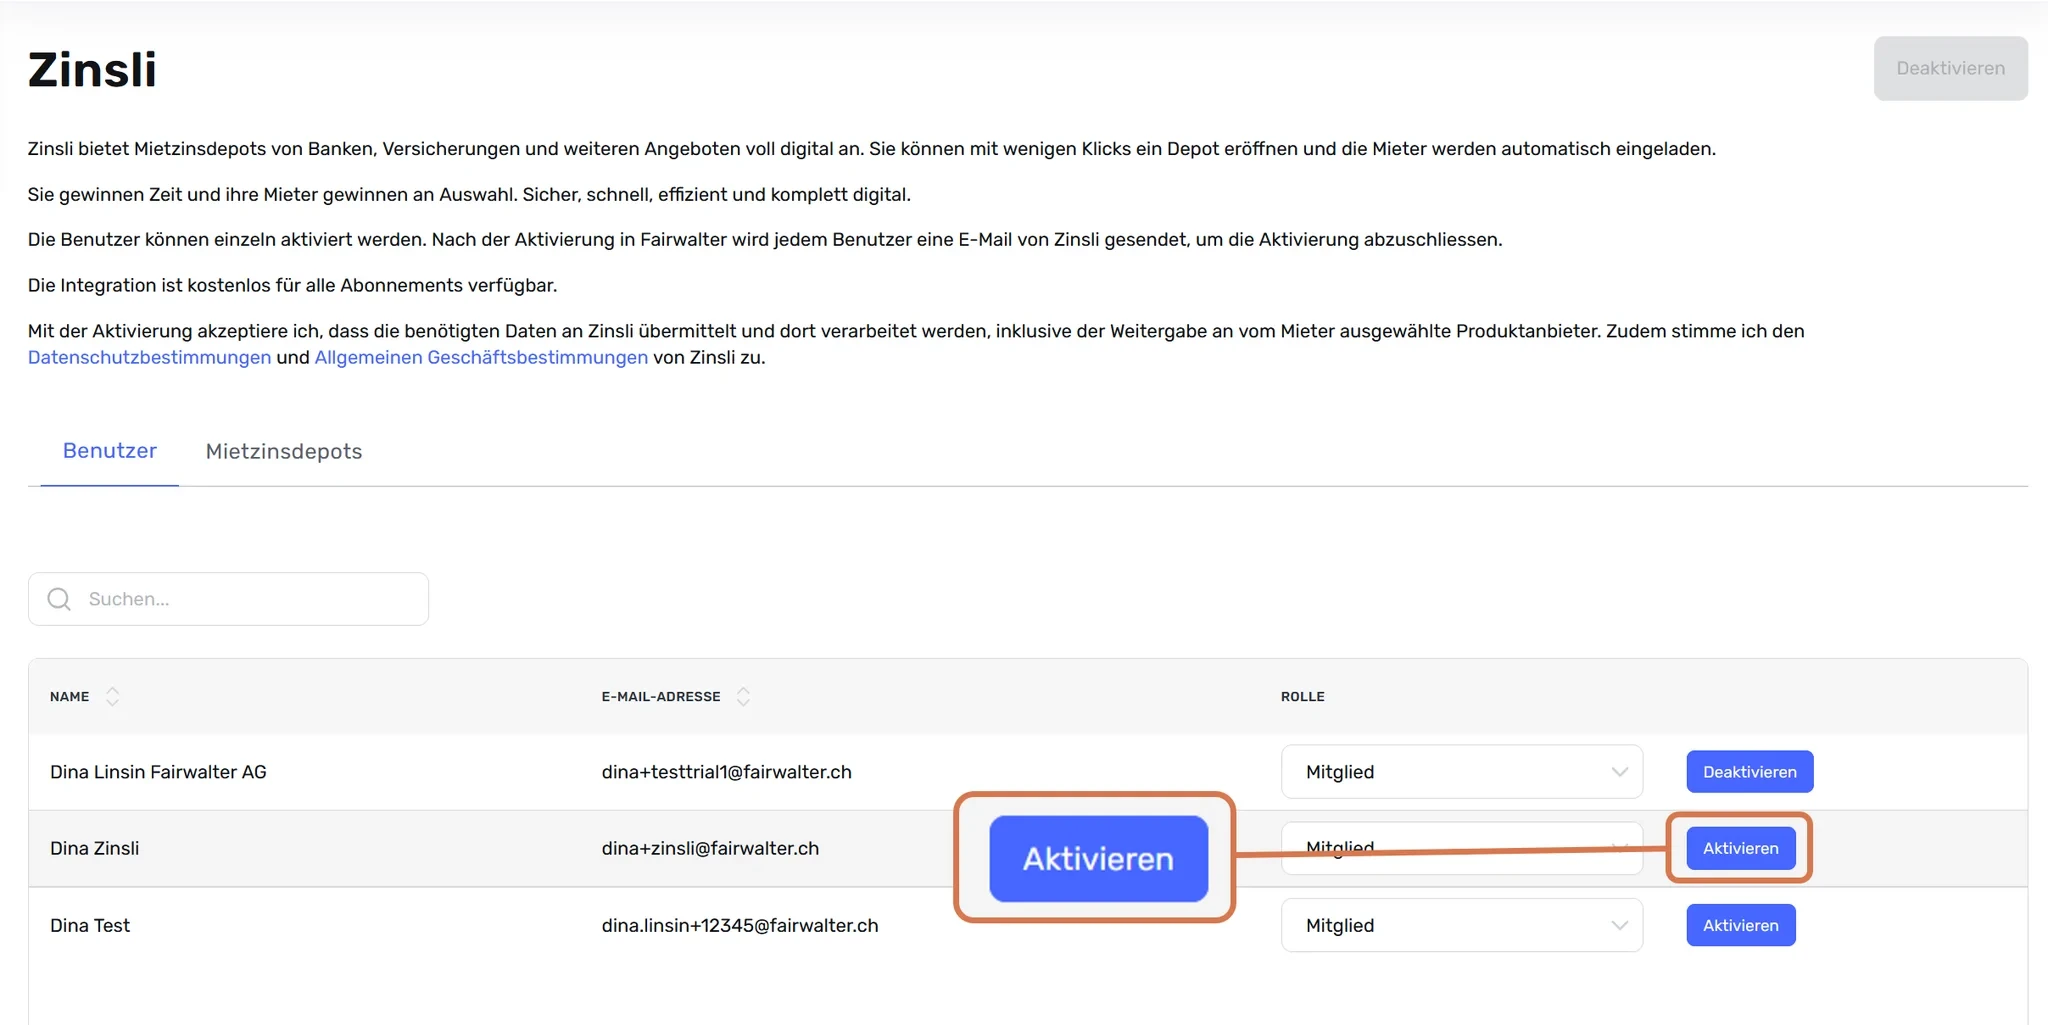Switch to the Benutzer tab
This screenshot has height=1025, width=2048.
110,451
